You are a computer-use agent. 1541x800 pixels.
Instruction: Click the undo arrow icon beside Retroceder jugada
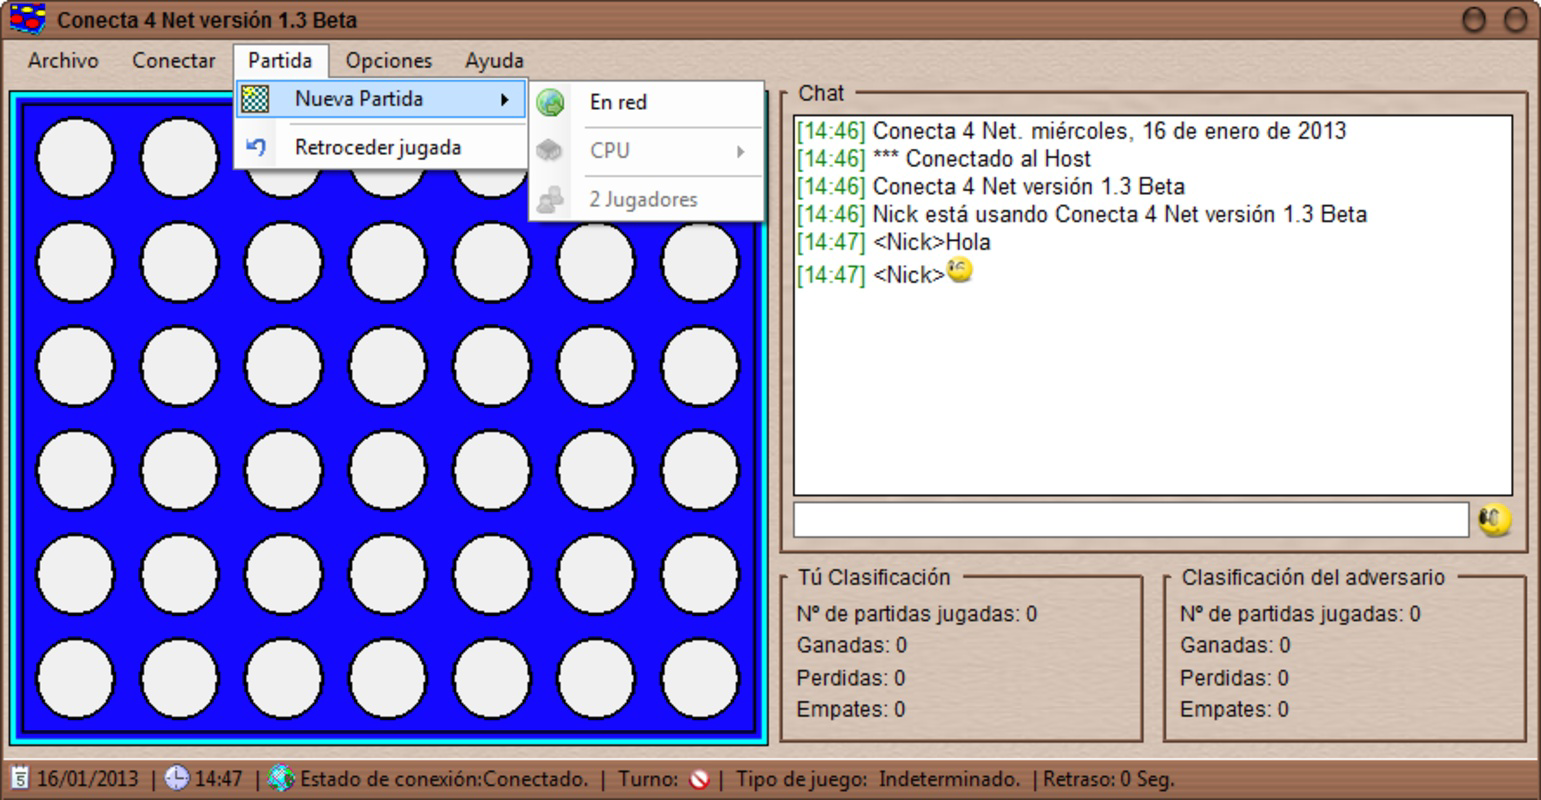coord(256,147)
